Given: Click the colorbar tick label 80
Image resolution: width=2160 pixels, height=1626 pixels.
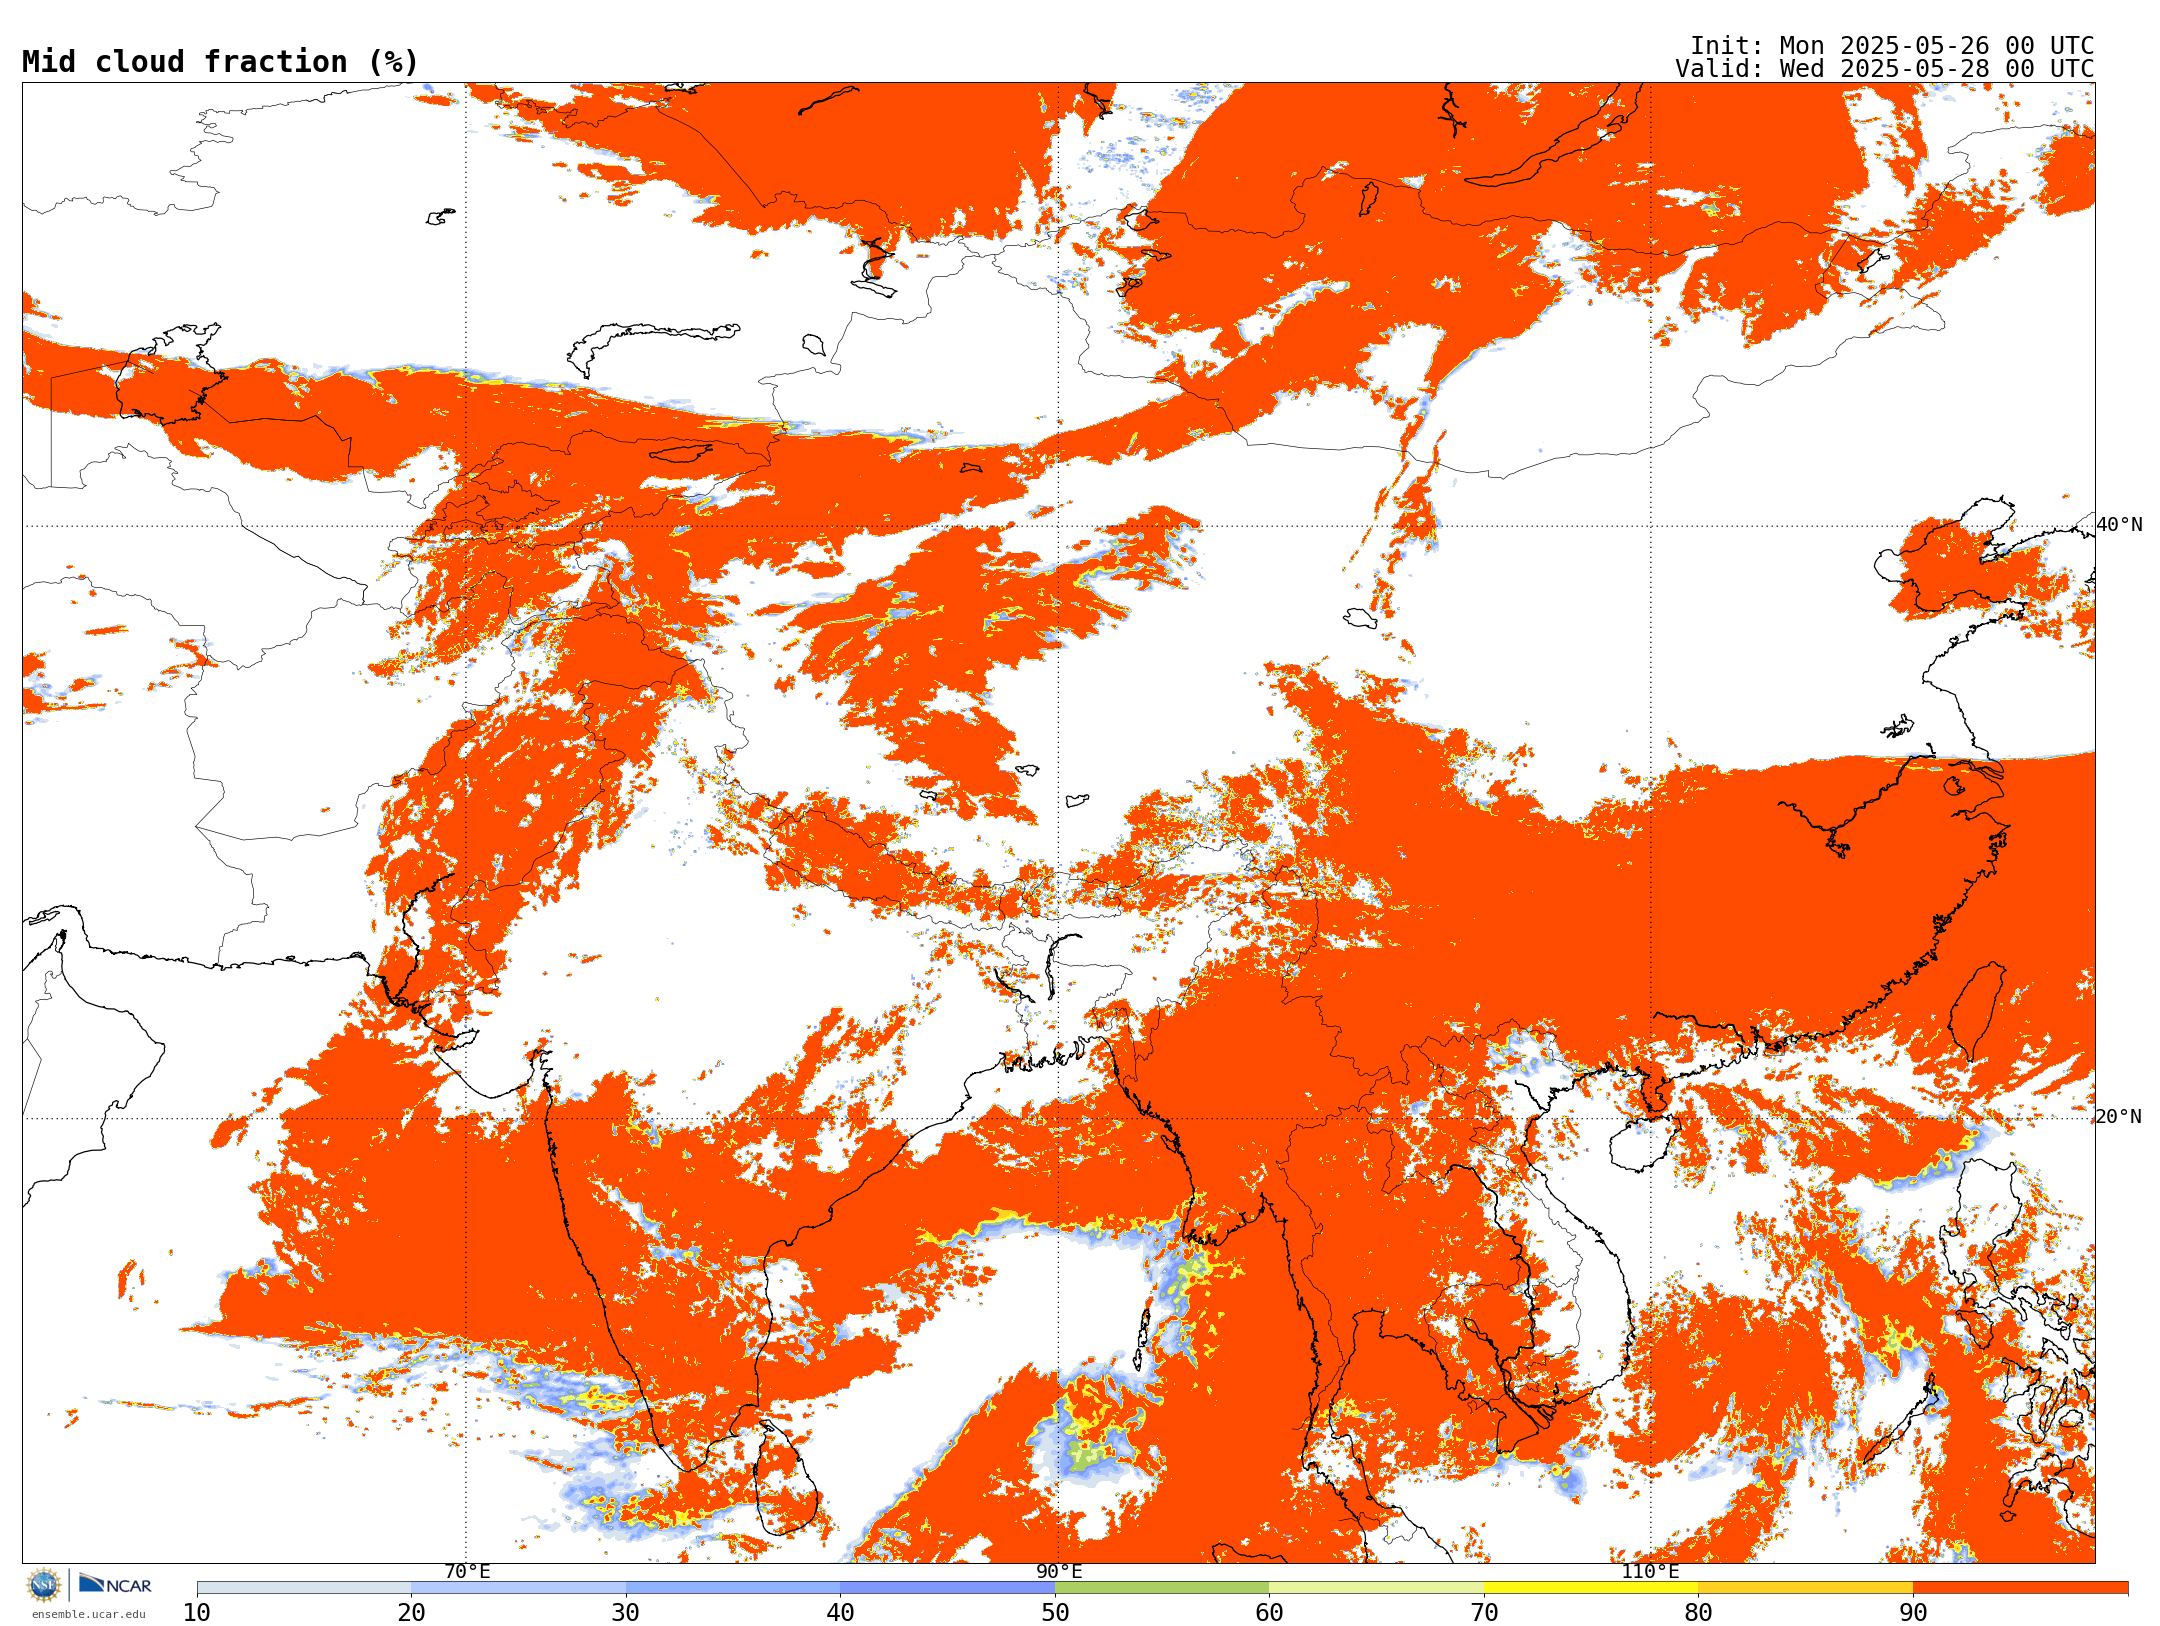Looking at the screenshot, I should (x=1698, y=1613).
